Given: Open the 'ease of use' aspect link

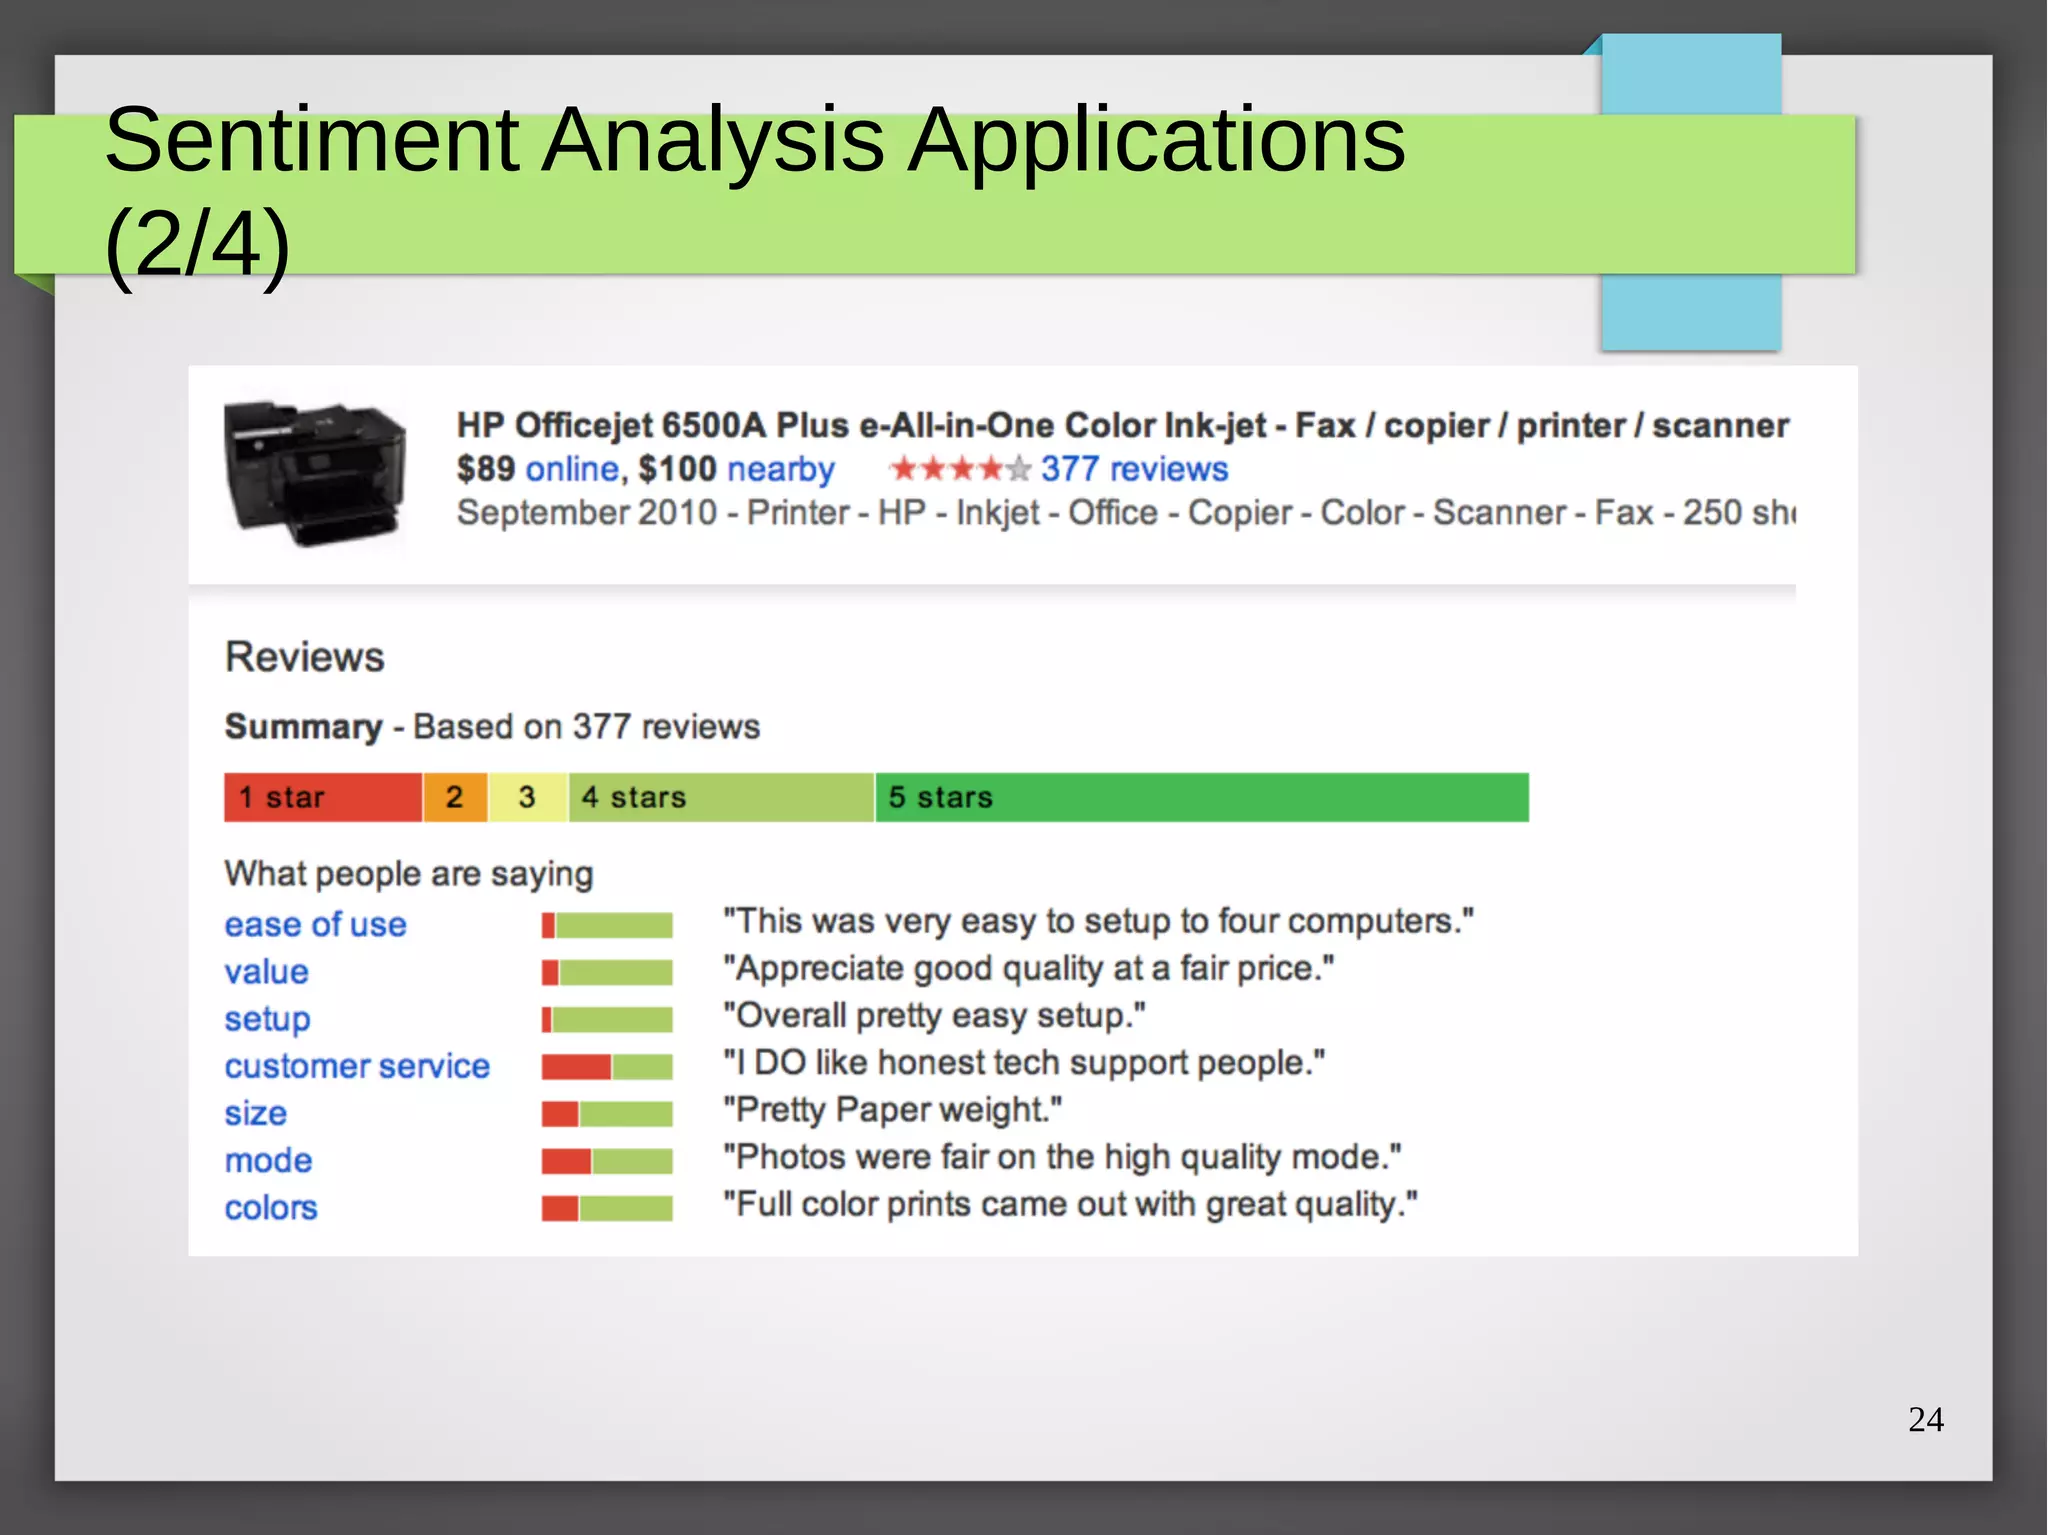Looking at the screenshot, I should (x=315, y=925).
